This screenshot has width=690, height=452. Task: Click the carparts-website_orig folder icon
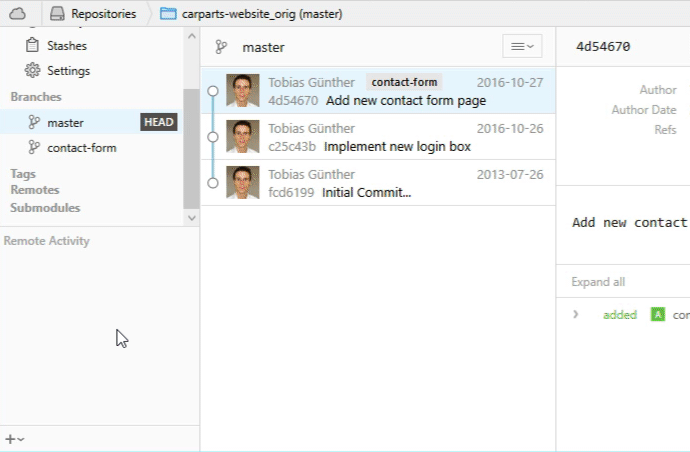tap(166, 14)
